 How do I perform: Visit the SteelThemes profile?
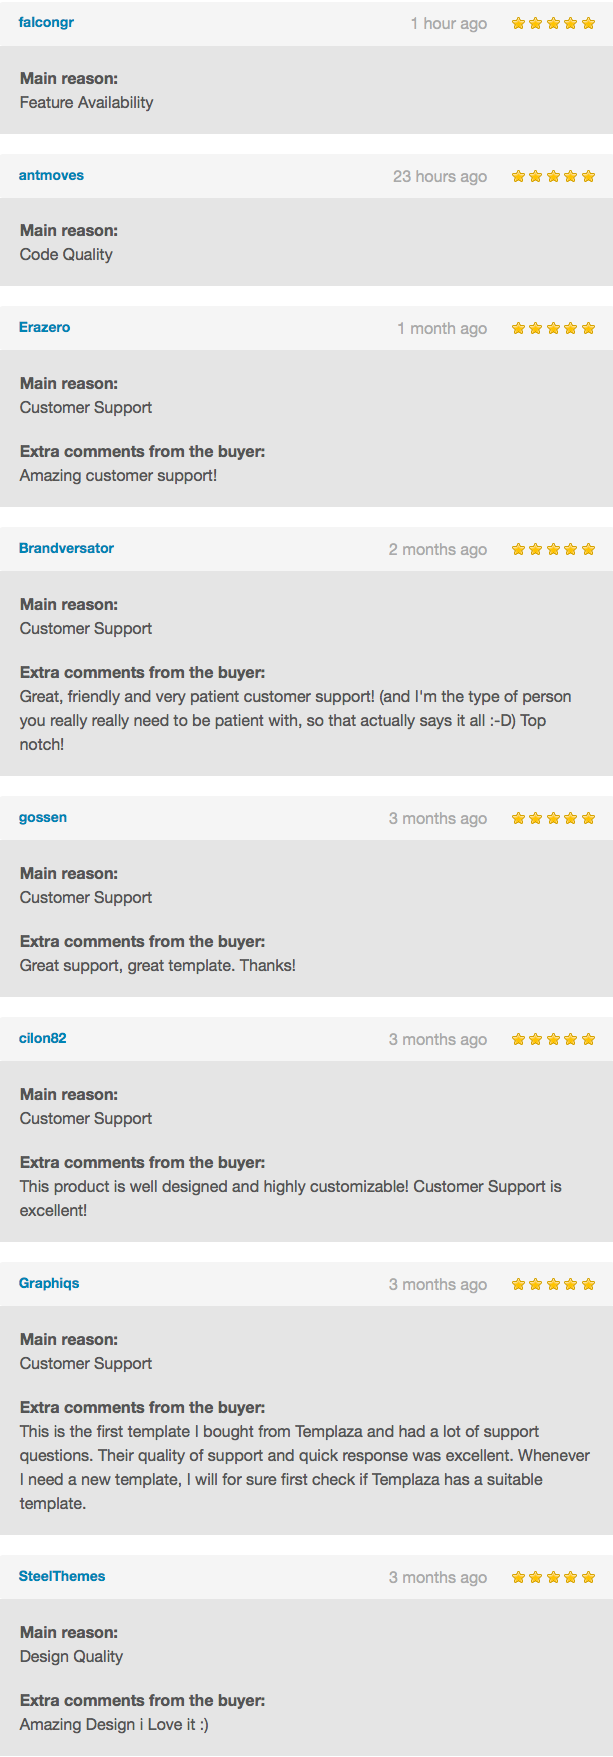(x=62, y=1576)
